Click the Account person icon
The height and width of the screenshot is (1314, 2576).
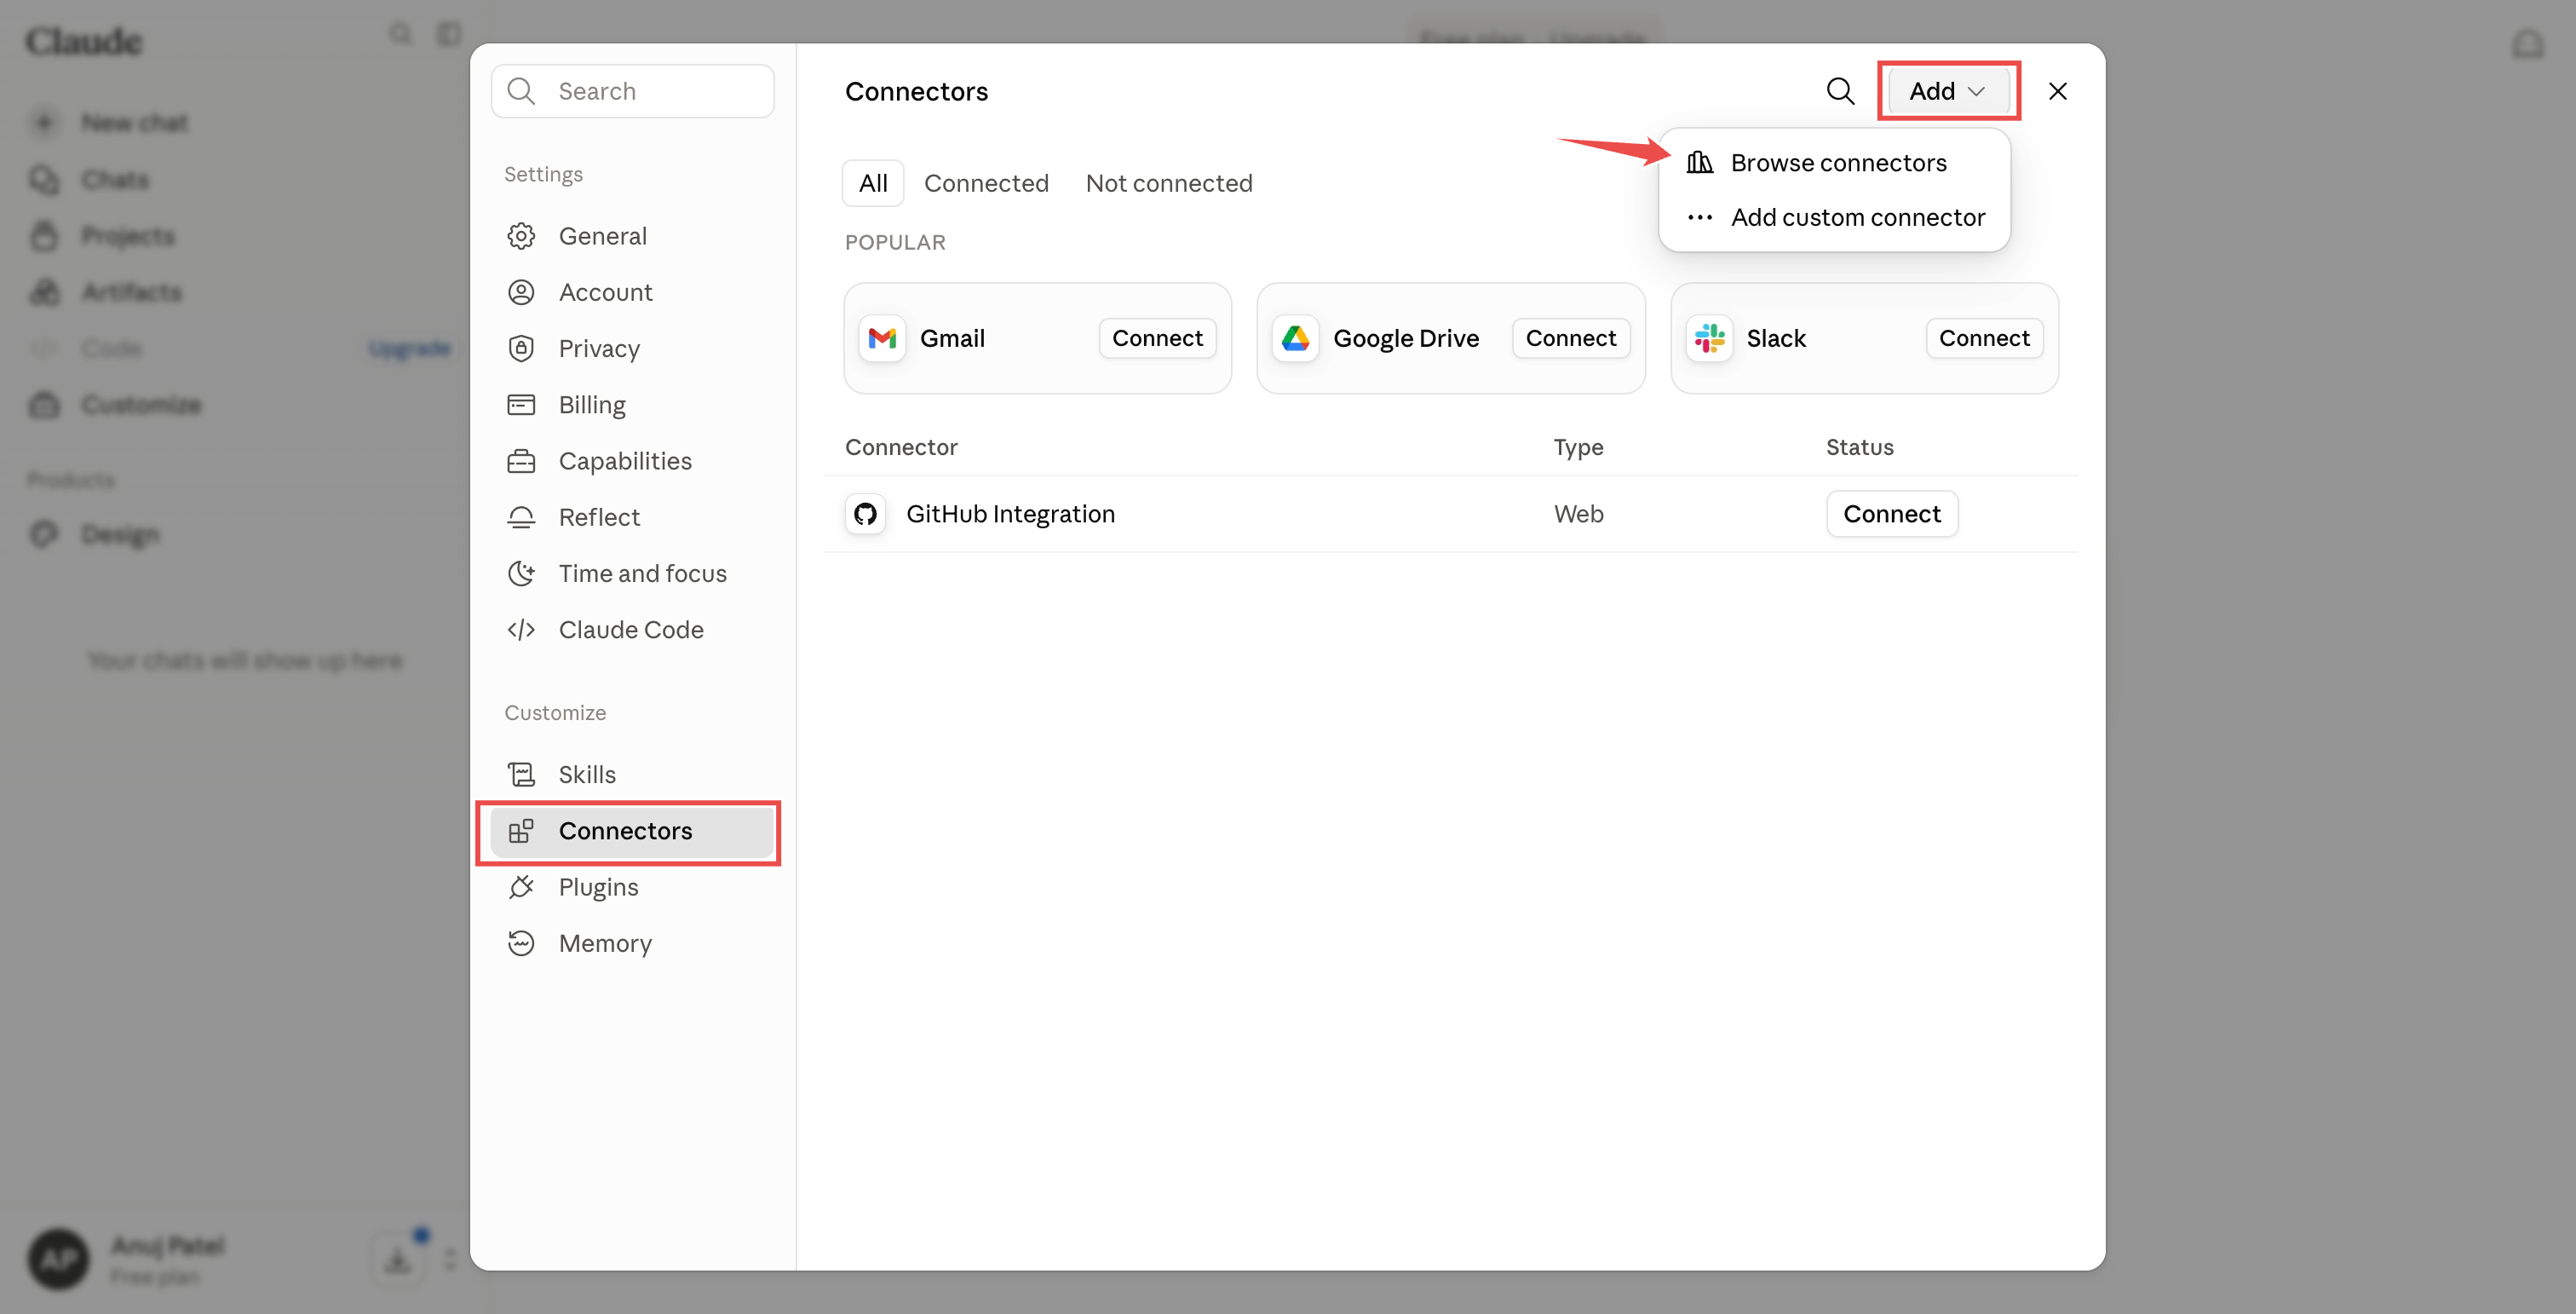(521, 292)
